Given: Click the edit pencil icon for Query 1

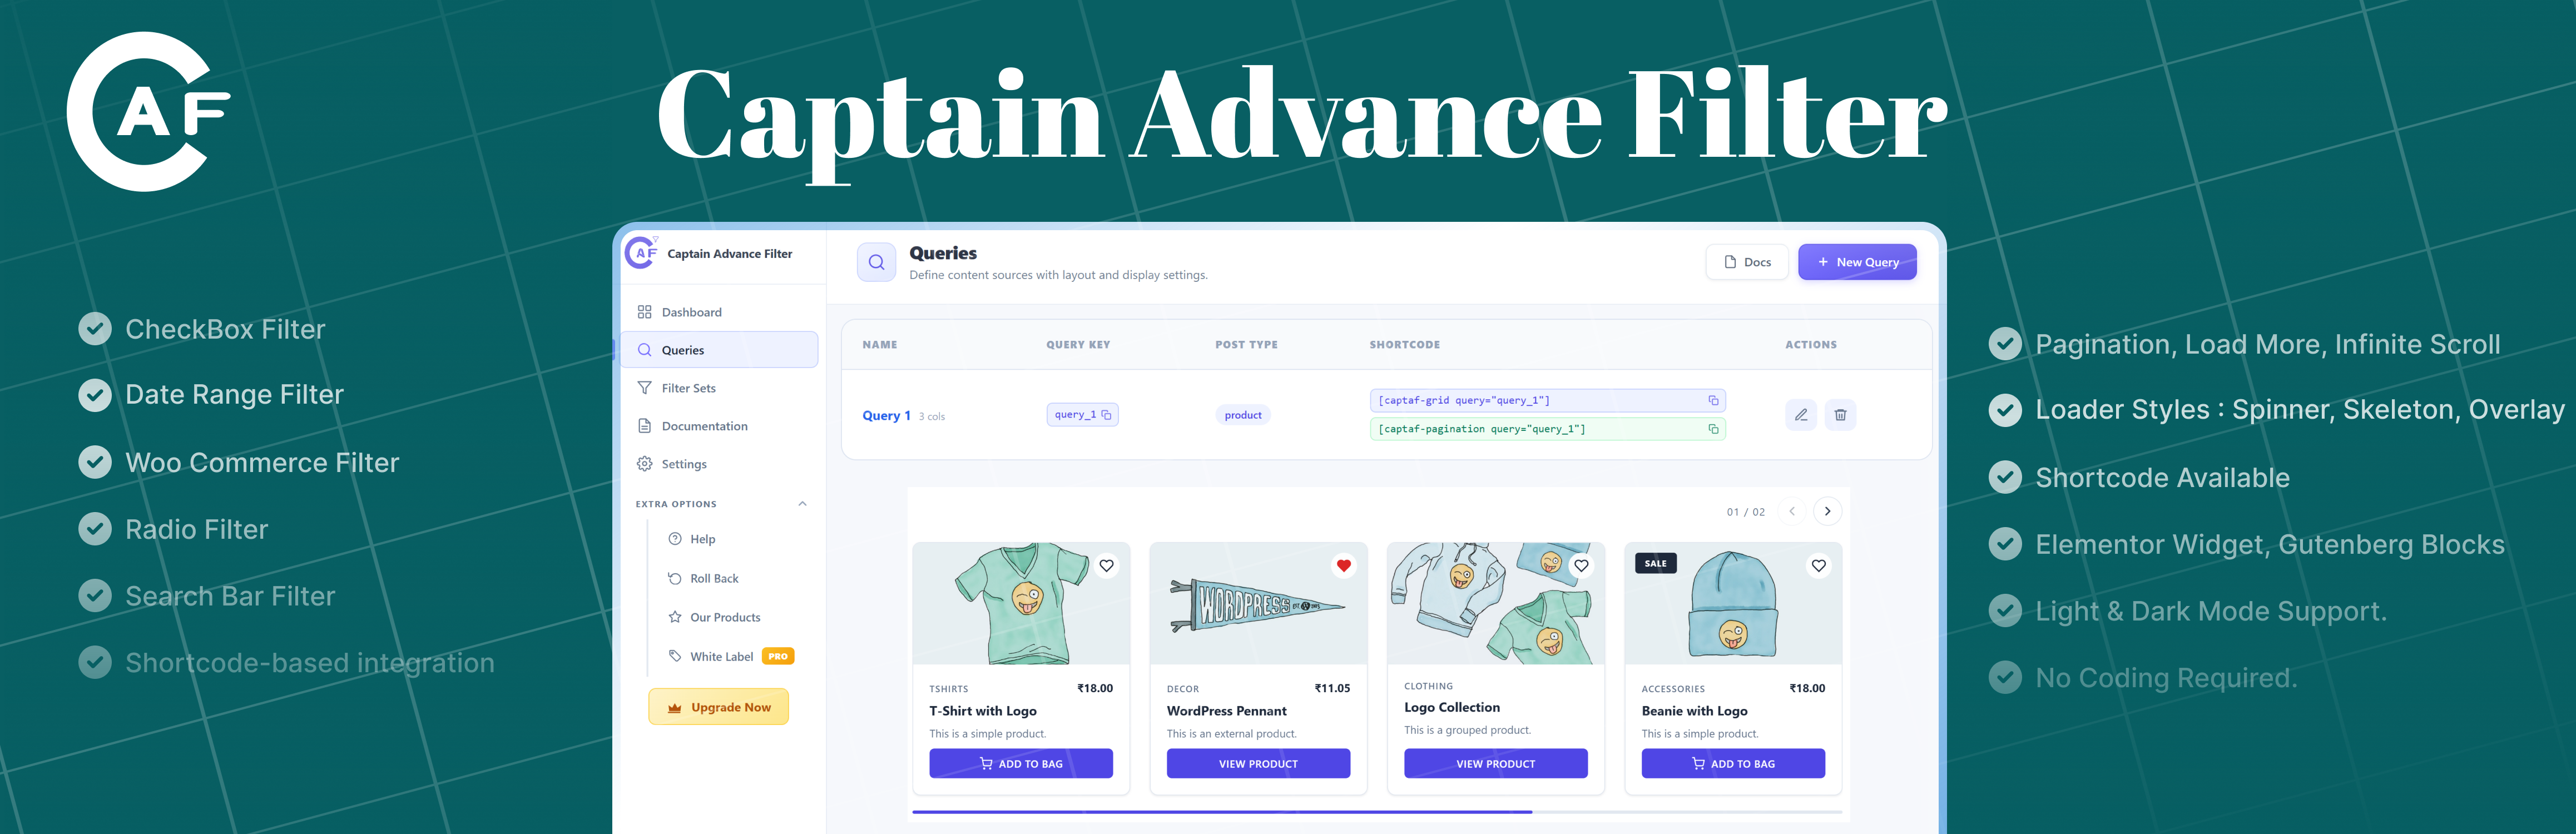Looking at the screenshot, I should pos(1800,415).
